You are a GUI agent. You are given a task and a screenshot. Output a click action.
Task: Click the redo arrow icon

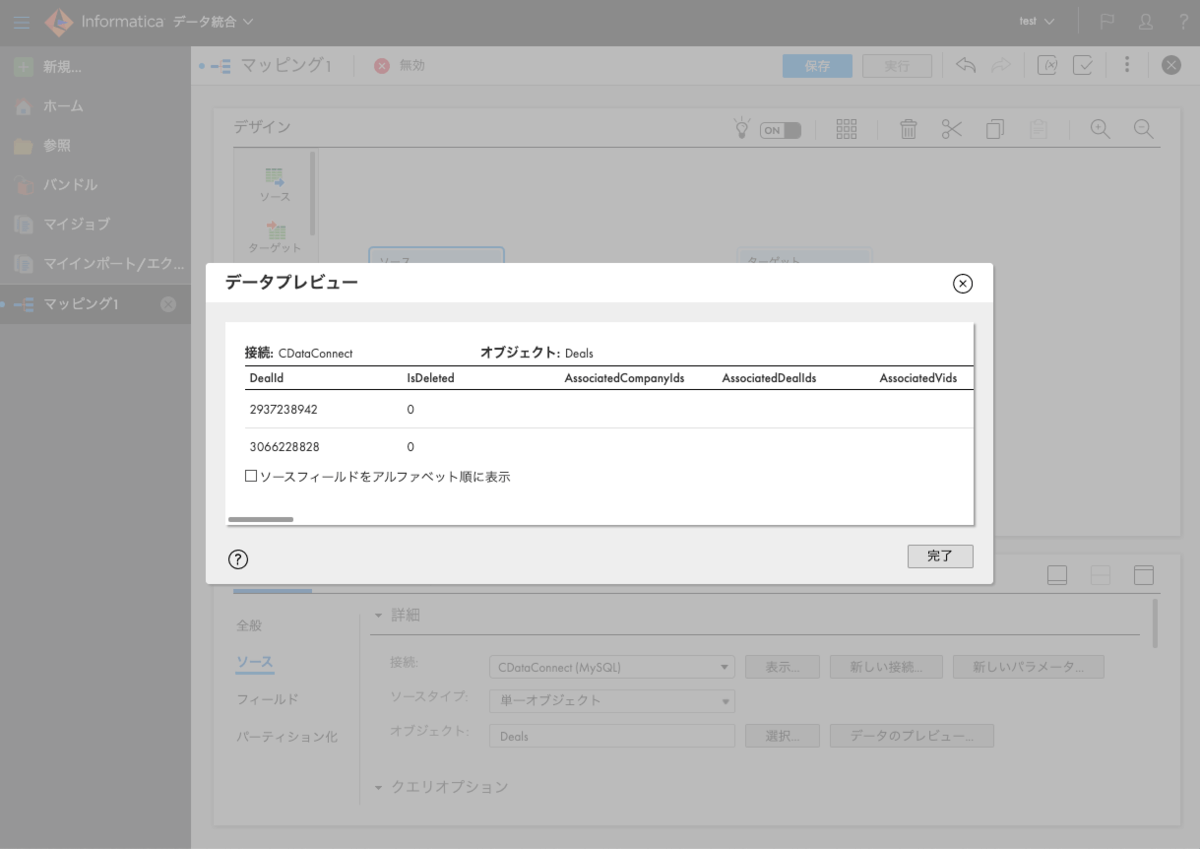click(x=1000, y=65)
